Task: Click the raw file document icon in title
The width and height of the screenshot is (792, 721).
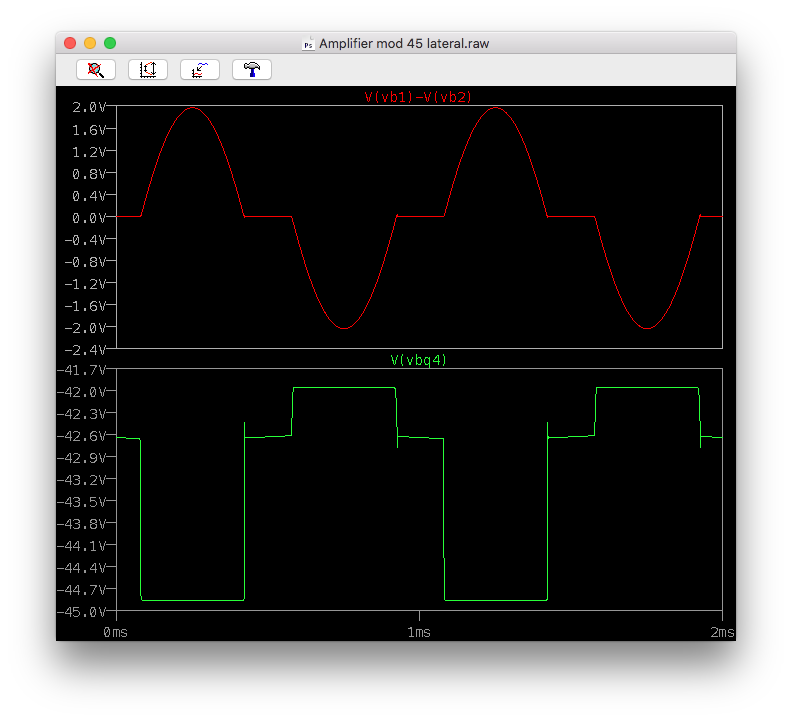Action: pos(308,44)
